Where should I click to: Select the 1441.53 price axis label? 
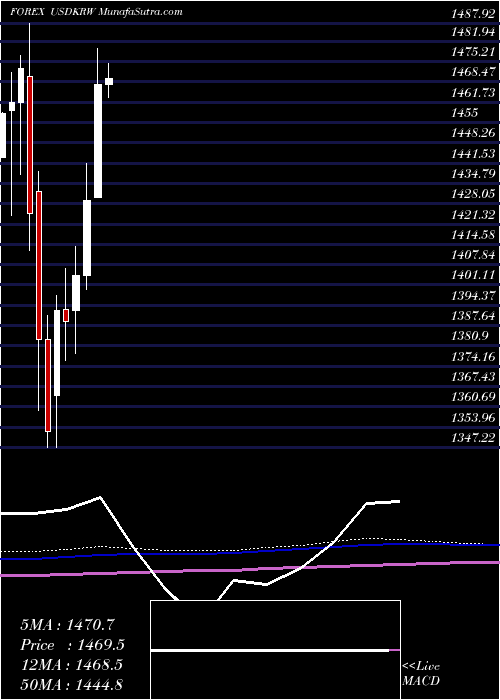(x=473, y=154)
